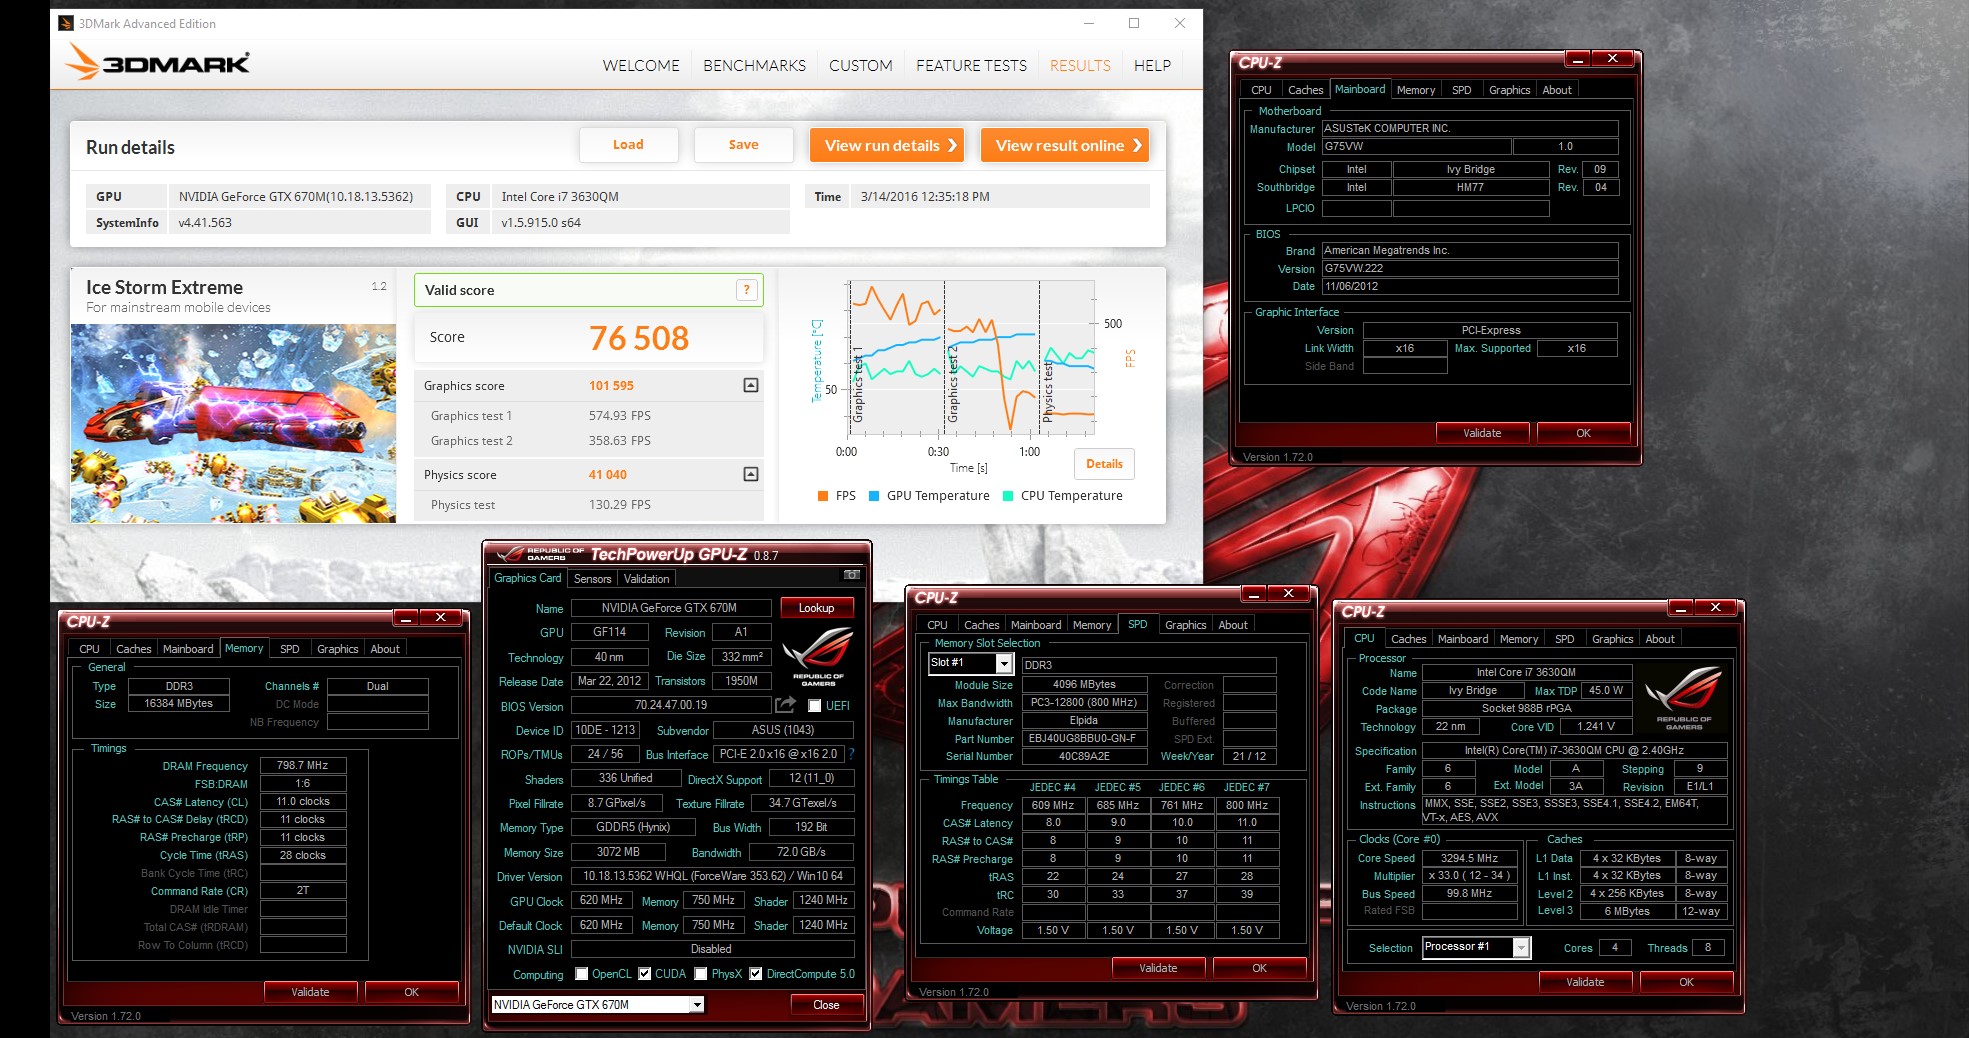The height and width of the screenshot is (1038, 1969).
Task: Enable the PhysX checkbox
Action: [x=701, y=974]
